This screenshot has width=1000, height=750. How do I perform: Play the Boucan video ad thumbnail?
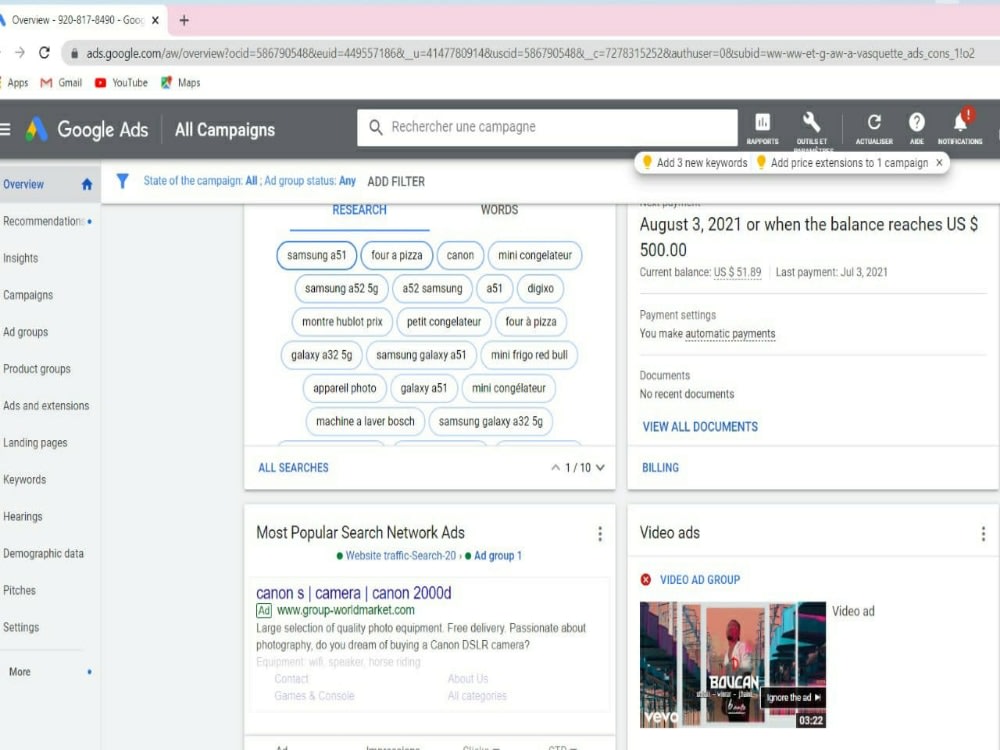point(733,665)
